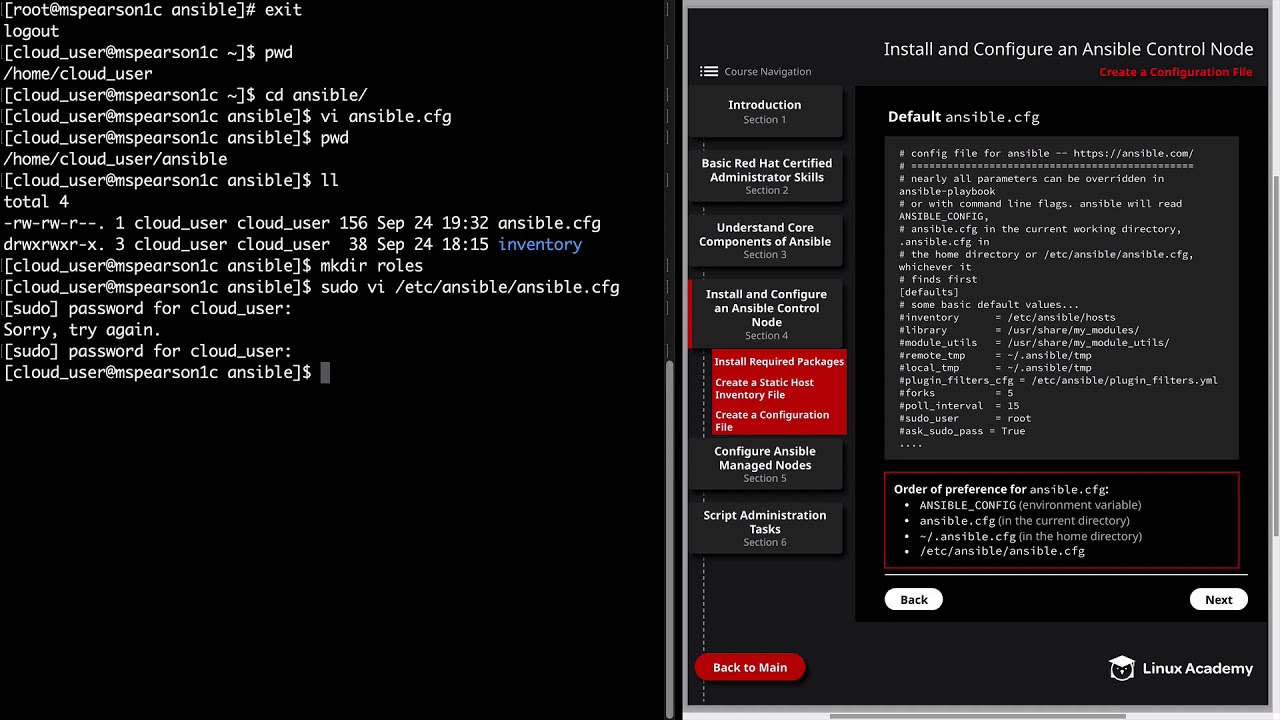
Task: Click 'vi ansible.cfg' command in terminal
Action: coord(386,117)
